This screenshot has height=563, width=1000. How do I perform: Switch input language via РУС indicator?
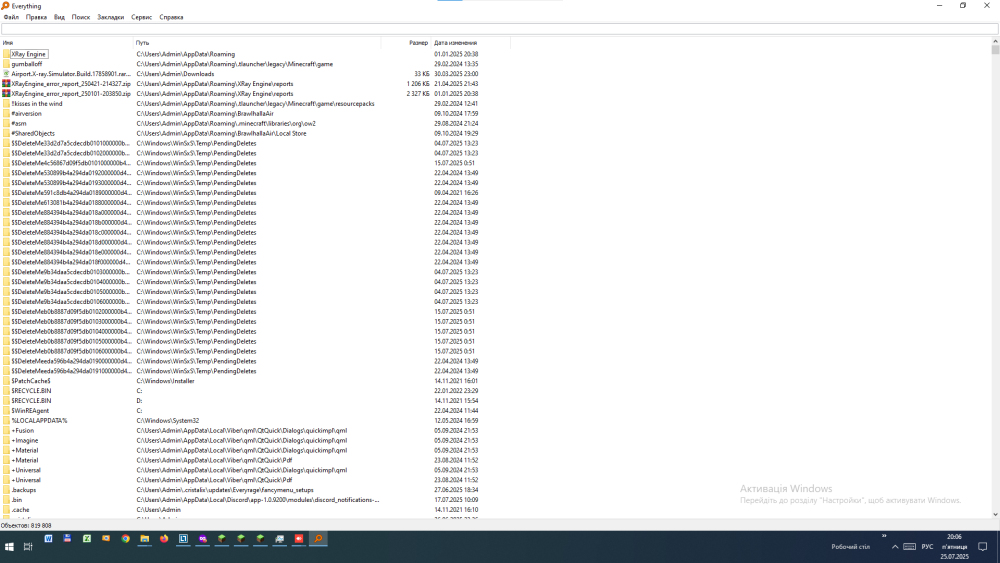tap(927, 546)
